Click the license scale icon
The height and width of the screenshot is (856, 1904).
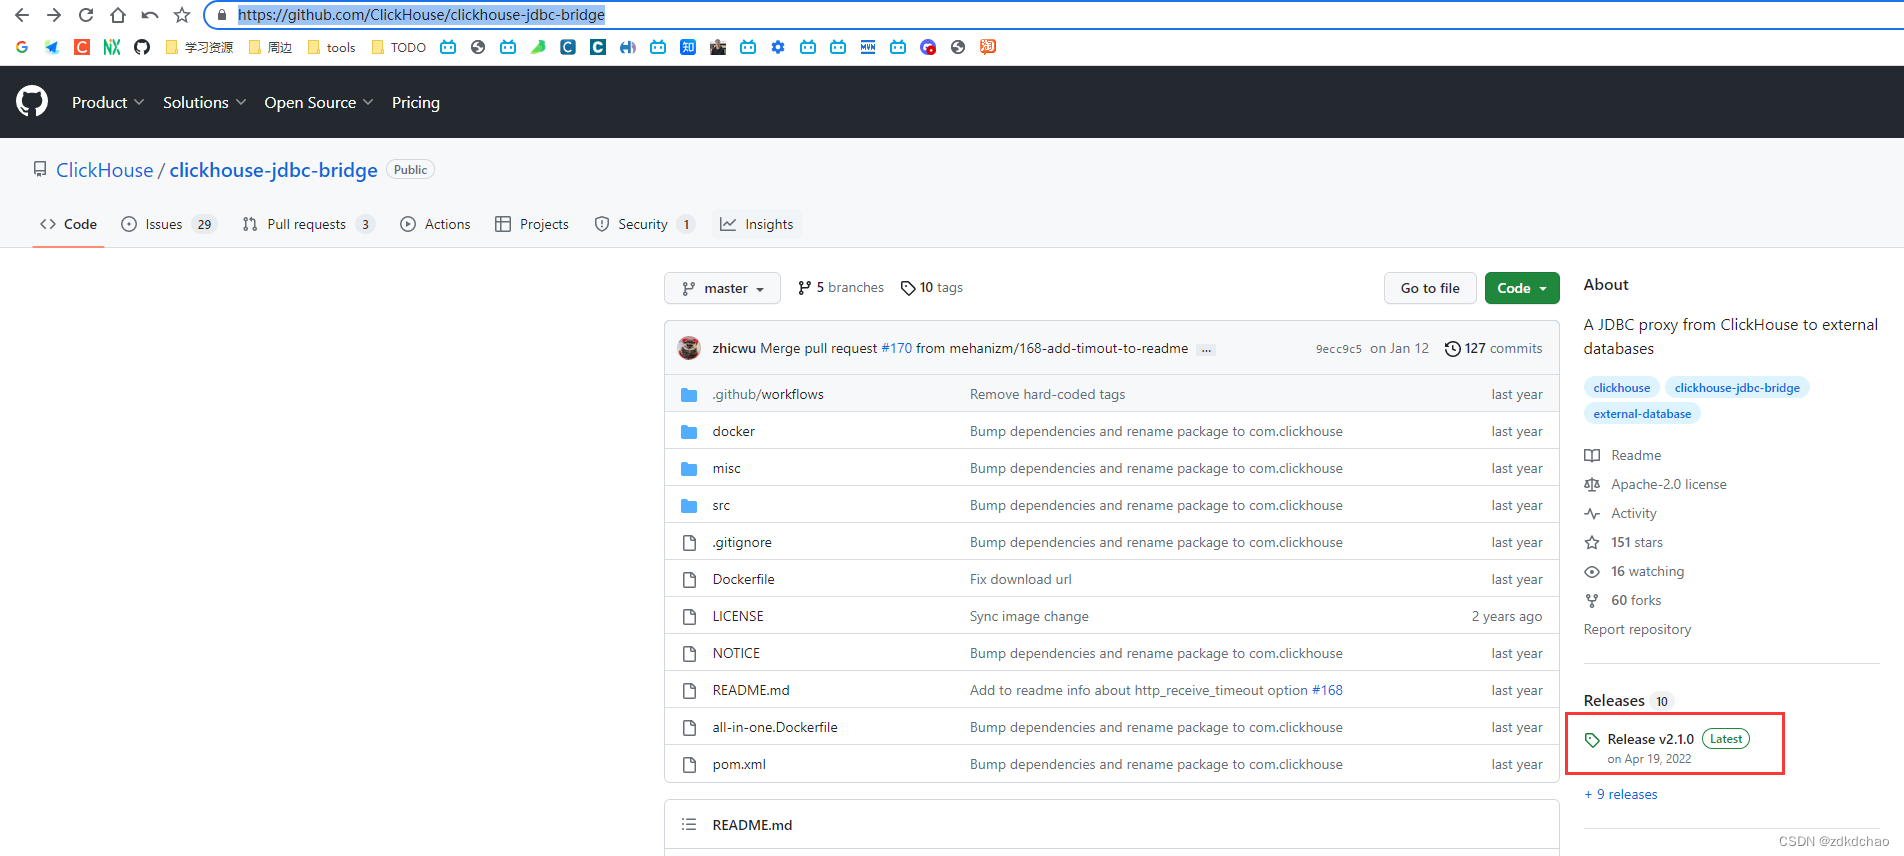point(1592,484)
